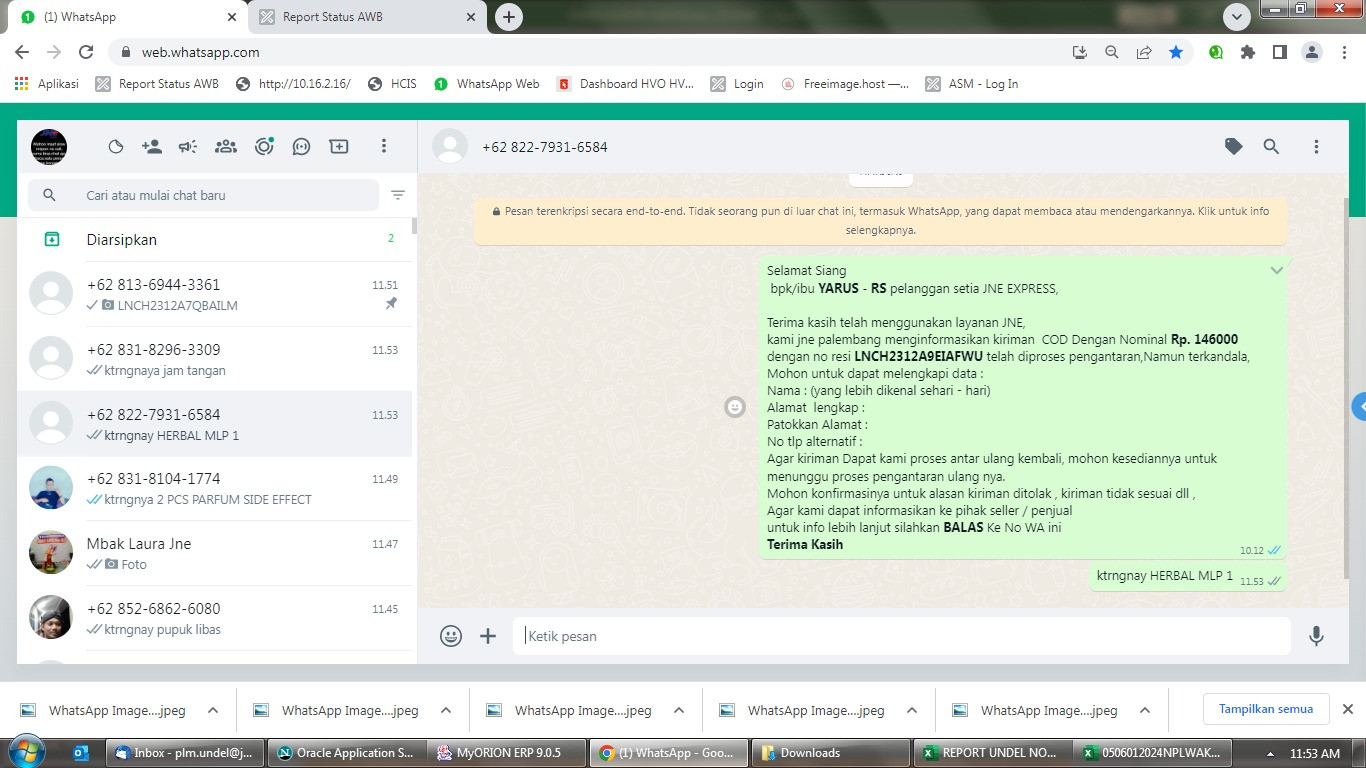Open the conversation three-dot menu
Screen dimensions: 1366x768
(x=1316, y=147)
